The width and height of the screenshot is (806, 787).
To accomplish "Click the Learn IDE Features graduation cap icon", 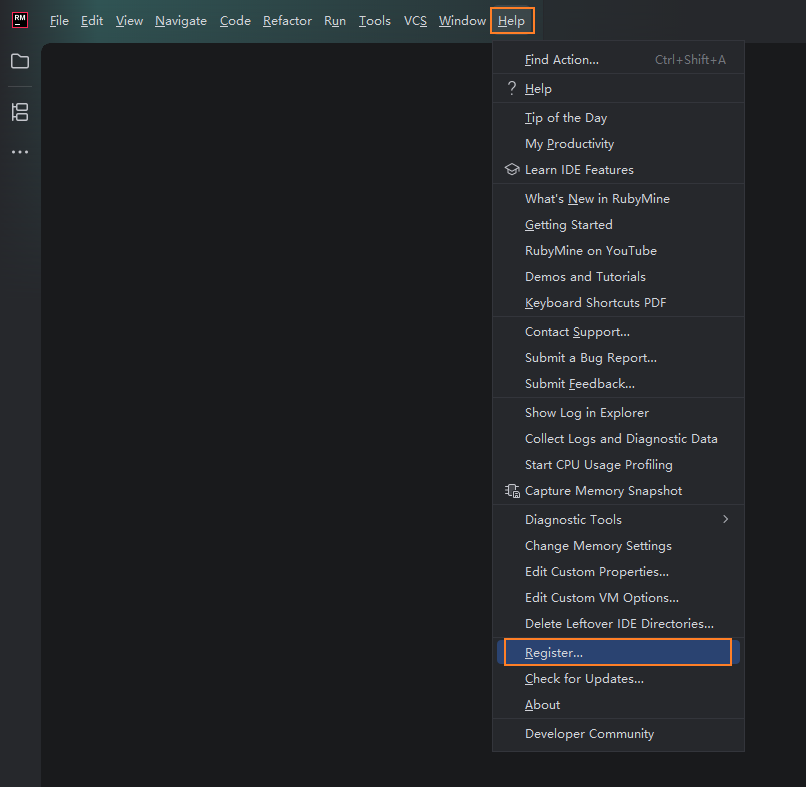I will (512, 169).
